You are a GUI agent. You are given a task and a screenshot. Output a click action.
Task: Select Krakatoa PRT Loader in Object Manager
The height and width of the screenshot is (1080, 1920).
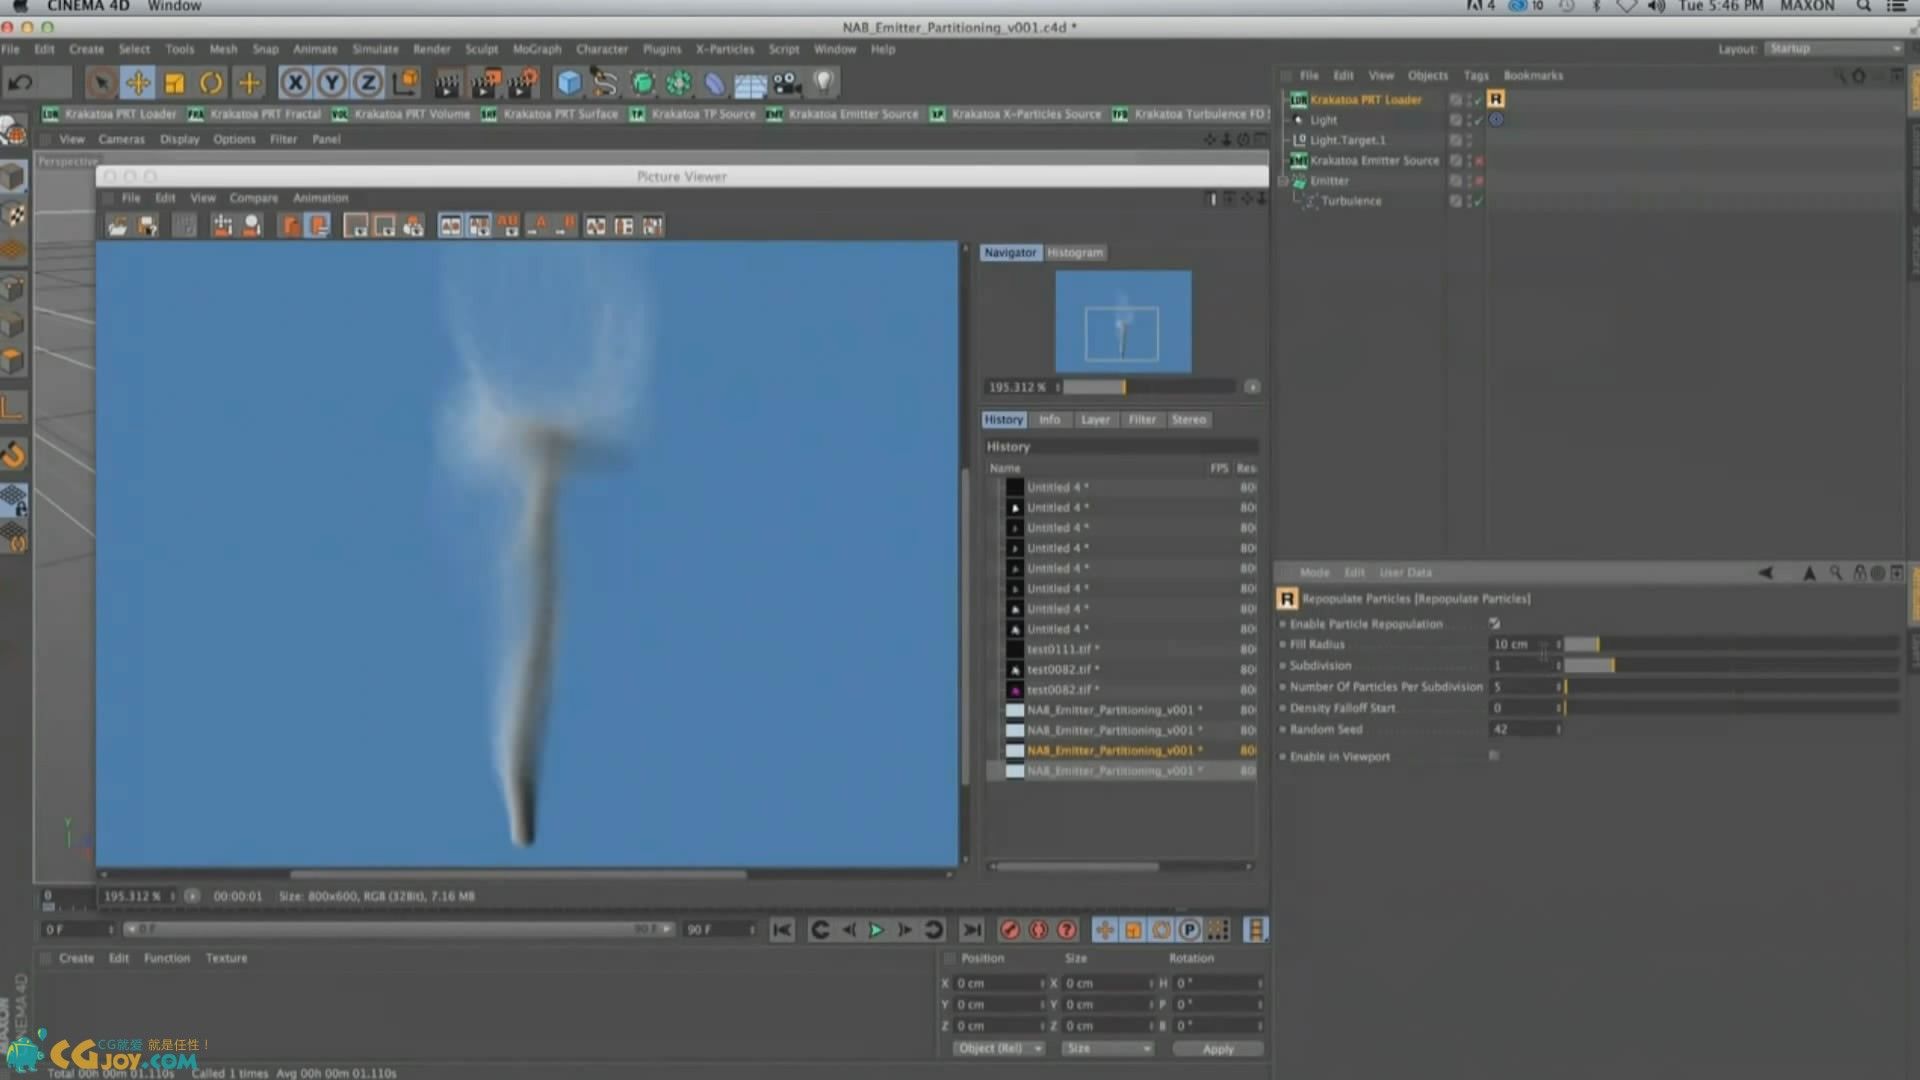pyautogui.click(x=1365, y=100)
